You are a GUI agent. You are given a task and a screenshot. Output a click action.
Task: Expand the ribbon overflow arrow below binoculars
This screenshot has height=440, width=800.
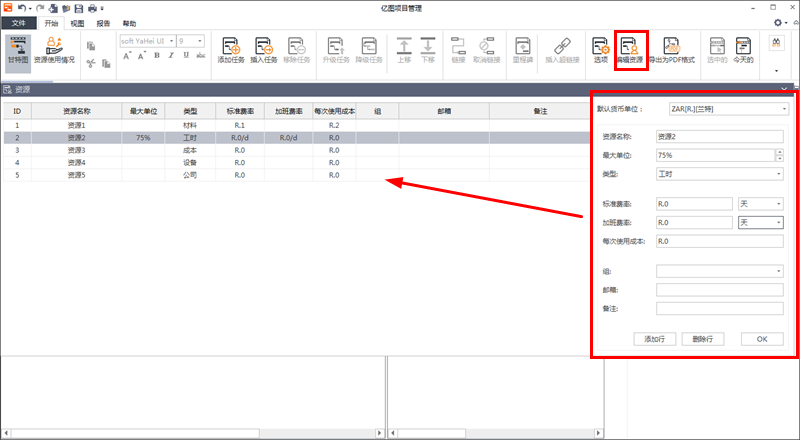[x=776, y=71]
